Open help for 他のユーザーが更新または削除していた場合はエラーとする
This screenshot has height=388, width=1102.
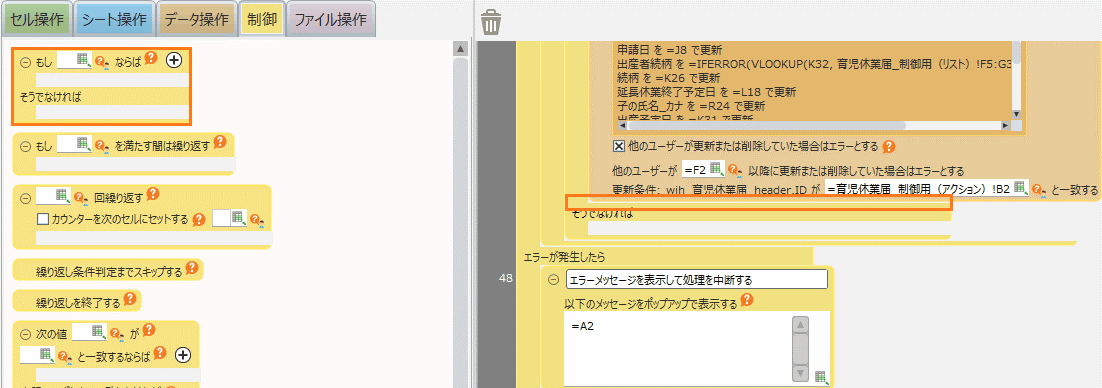click(x=888, y=147)
